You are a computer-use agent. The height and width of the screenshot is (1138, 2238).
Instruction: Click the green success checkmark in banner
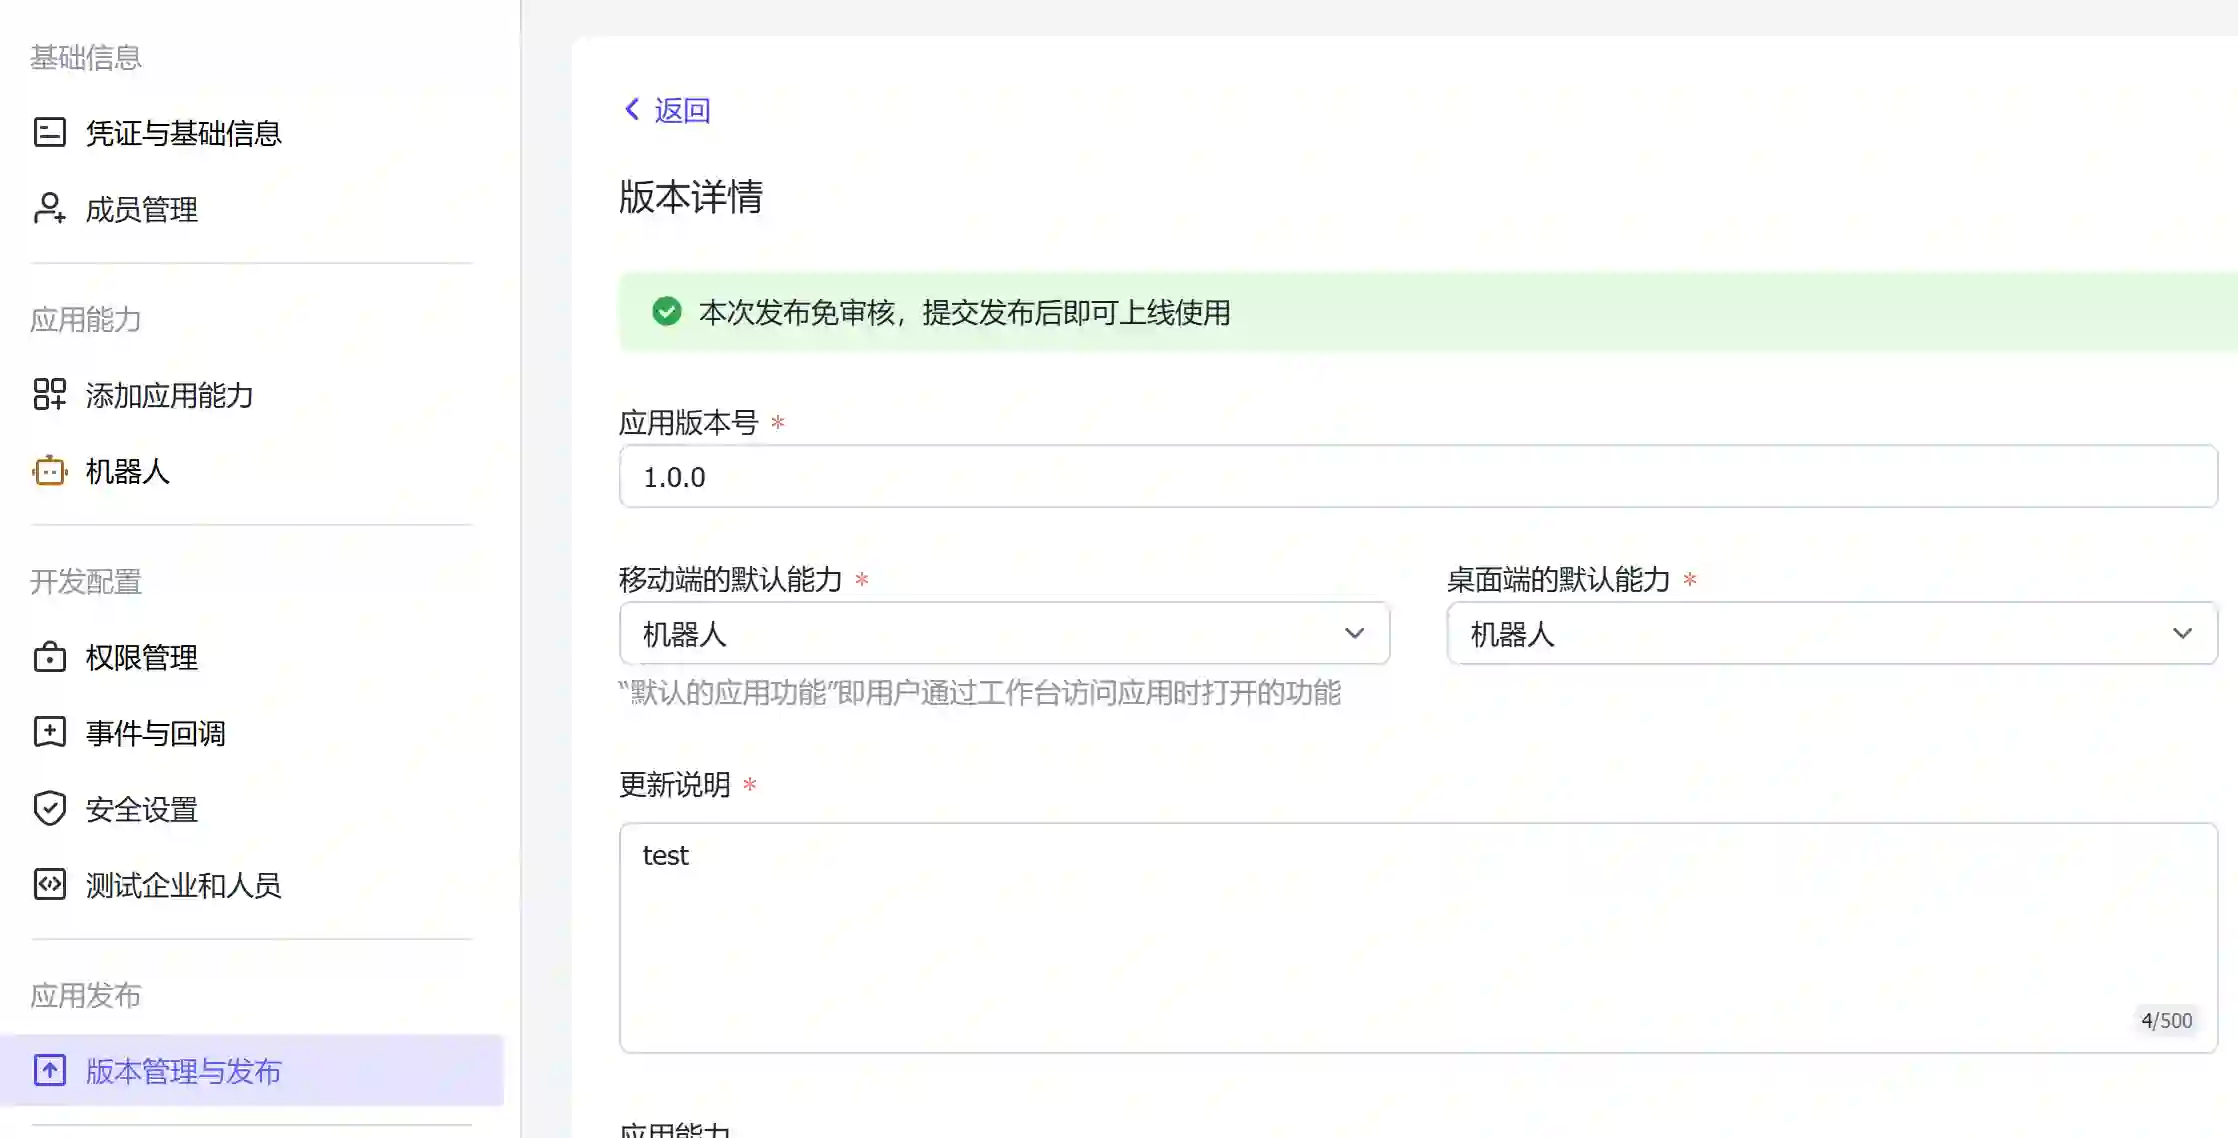tap(666, 312)
